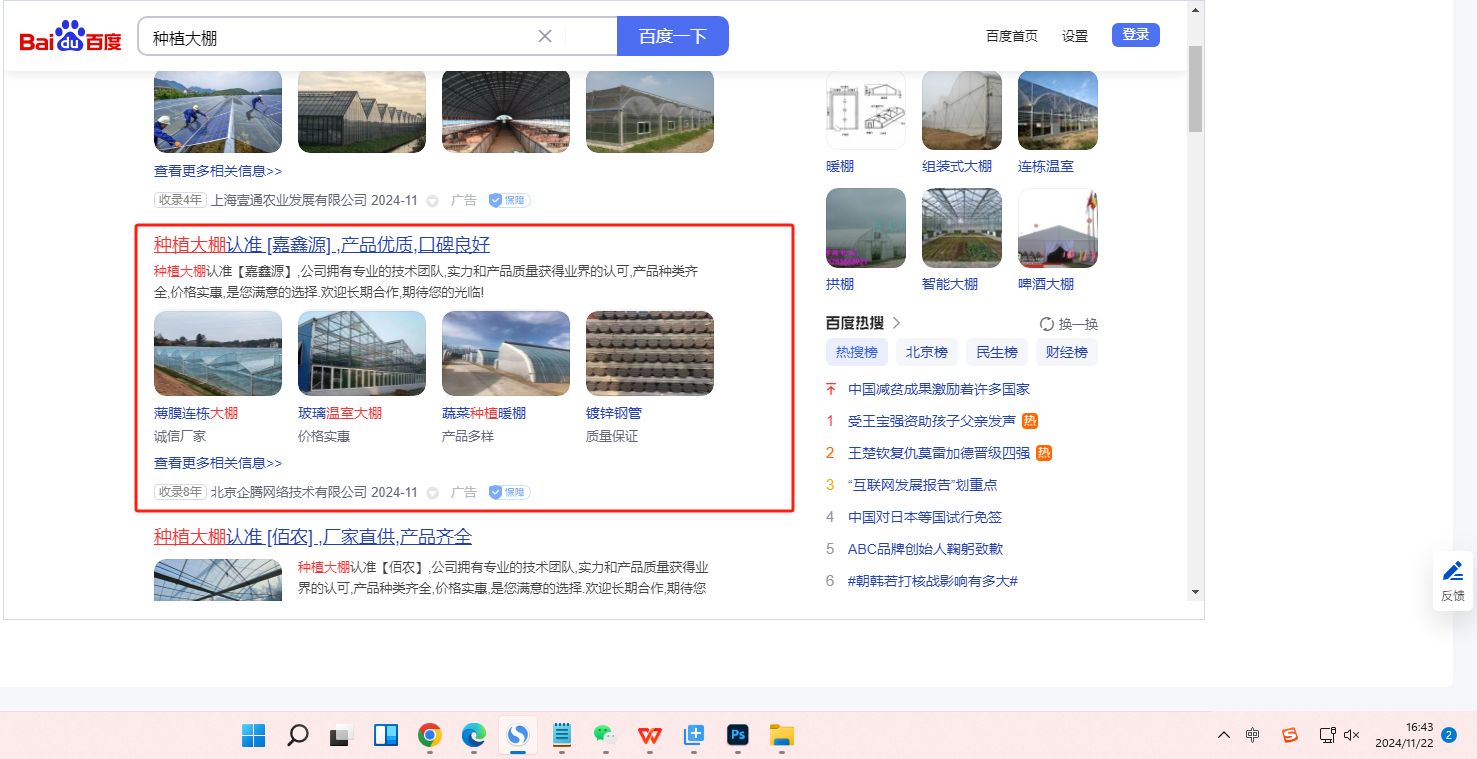Open 设置 in the header
This screenshot has height=759, width=1477.
tap(1075, 36)
